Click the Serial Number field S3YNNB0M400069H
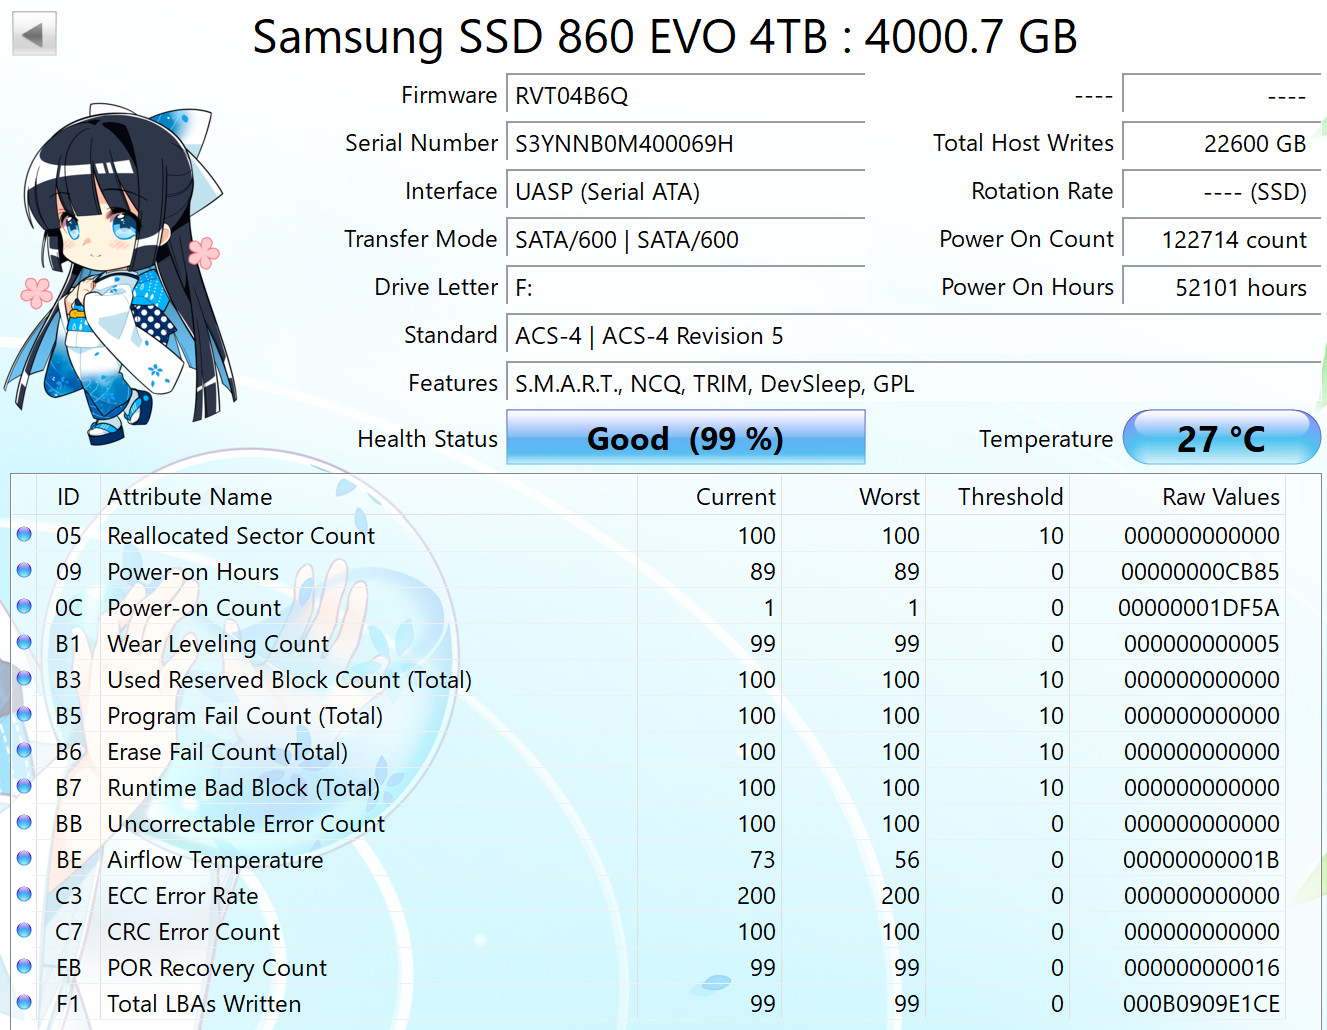The width and height of the screenshot is (1327, 1030). click(x=685, y=144)
